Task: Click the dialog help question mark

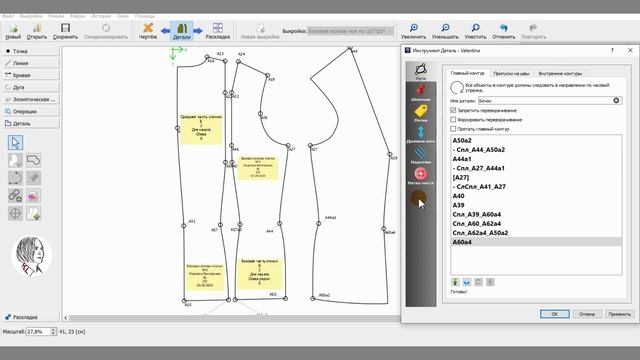Action: point(612,50)
